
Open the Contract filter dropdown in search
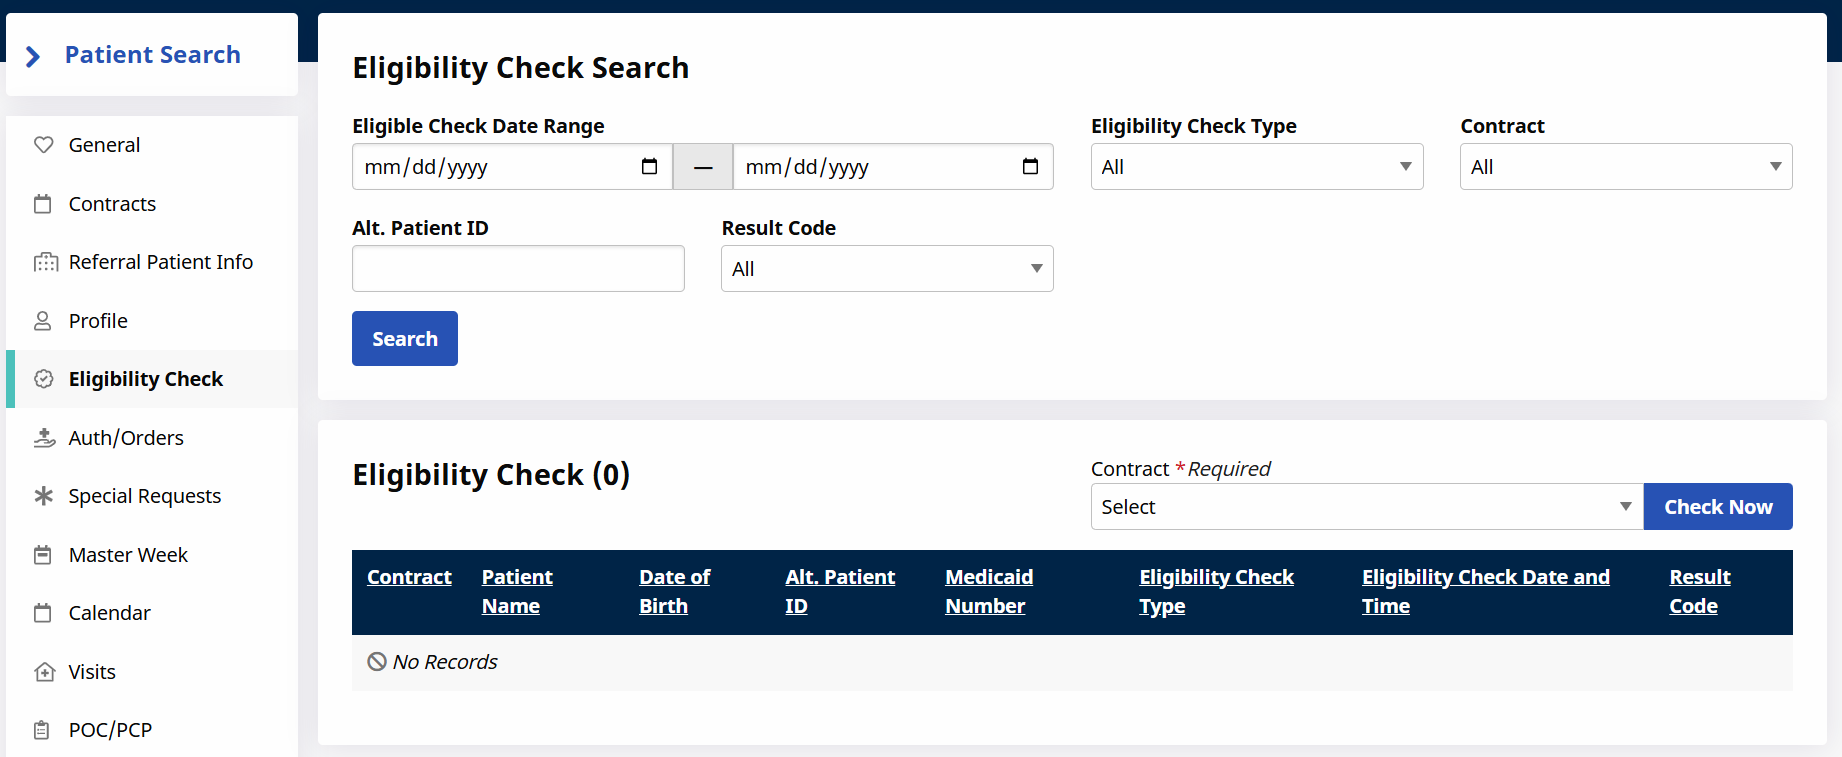[x=1625, y=167]
